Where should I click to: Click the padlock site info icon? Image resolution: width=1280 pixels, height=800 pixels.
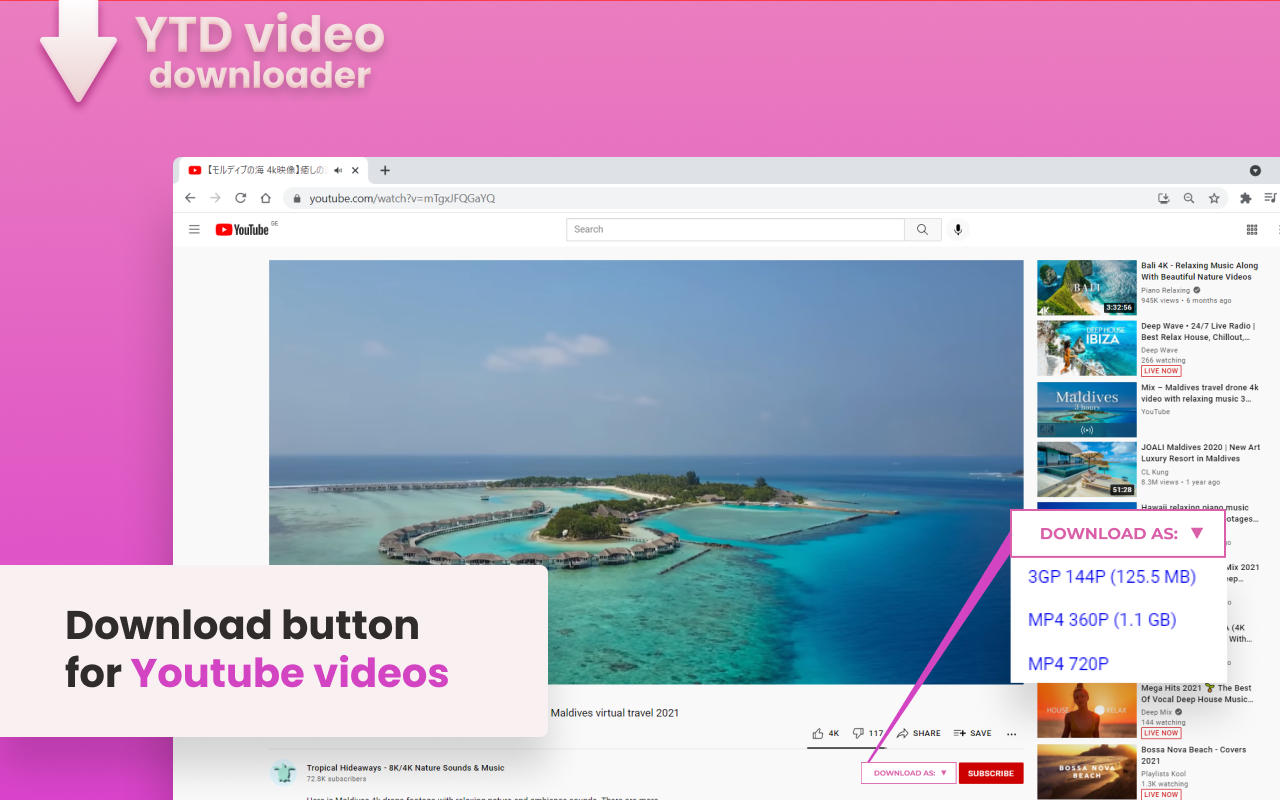[297, 198]
